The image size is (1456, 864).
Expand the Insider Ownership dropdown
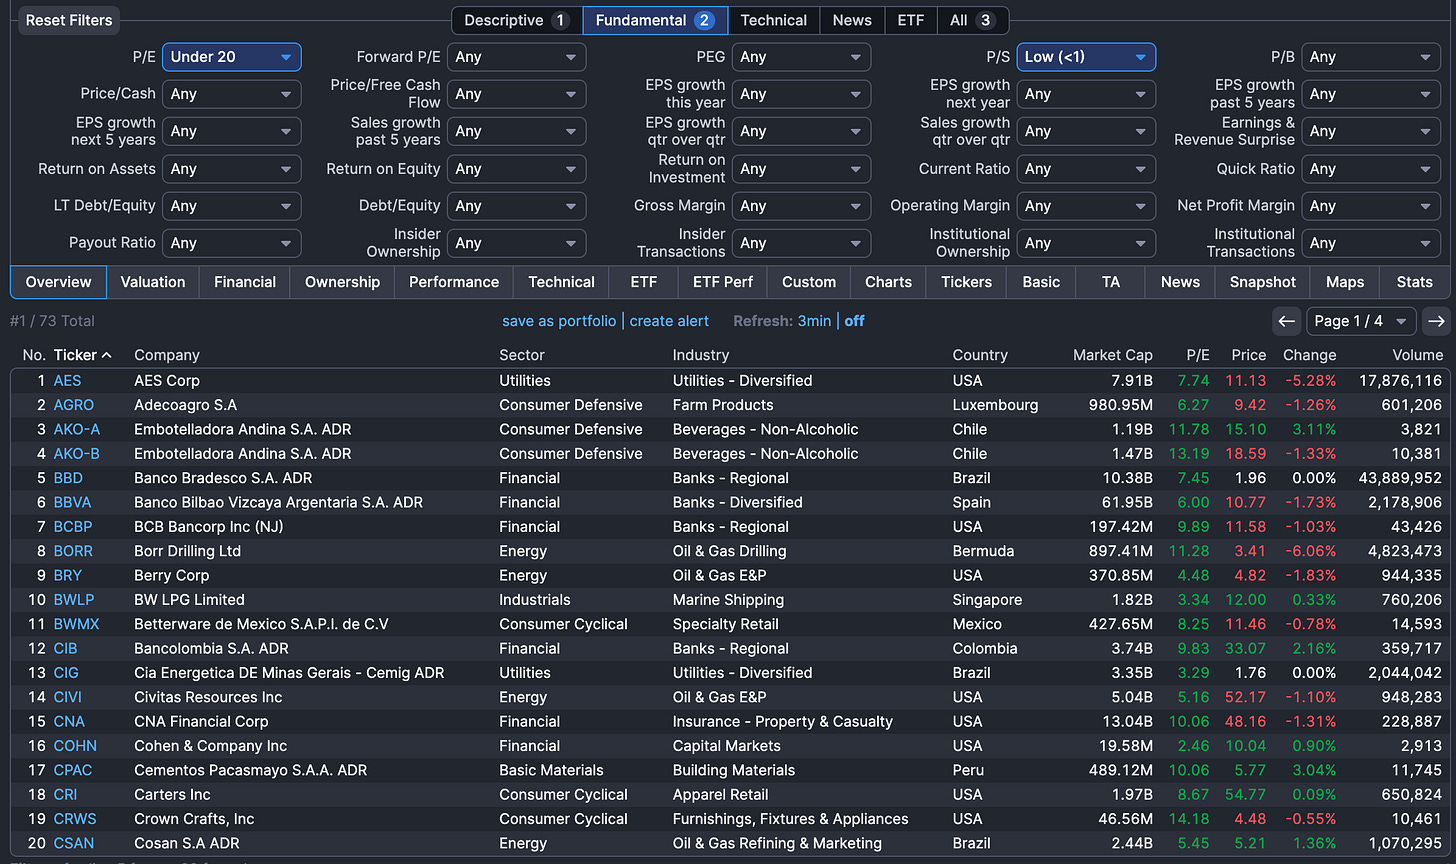tap(516, 243)
